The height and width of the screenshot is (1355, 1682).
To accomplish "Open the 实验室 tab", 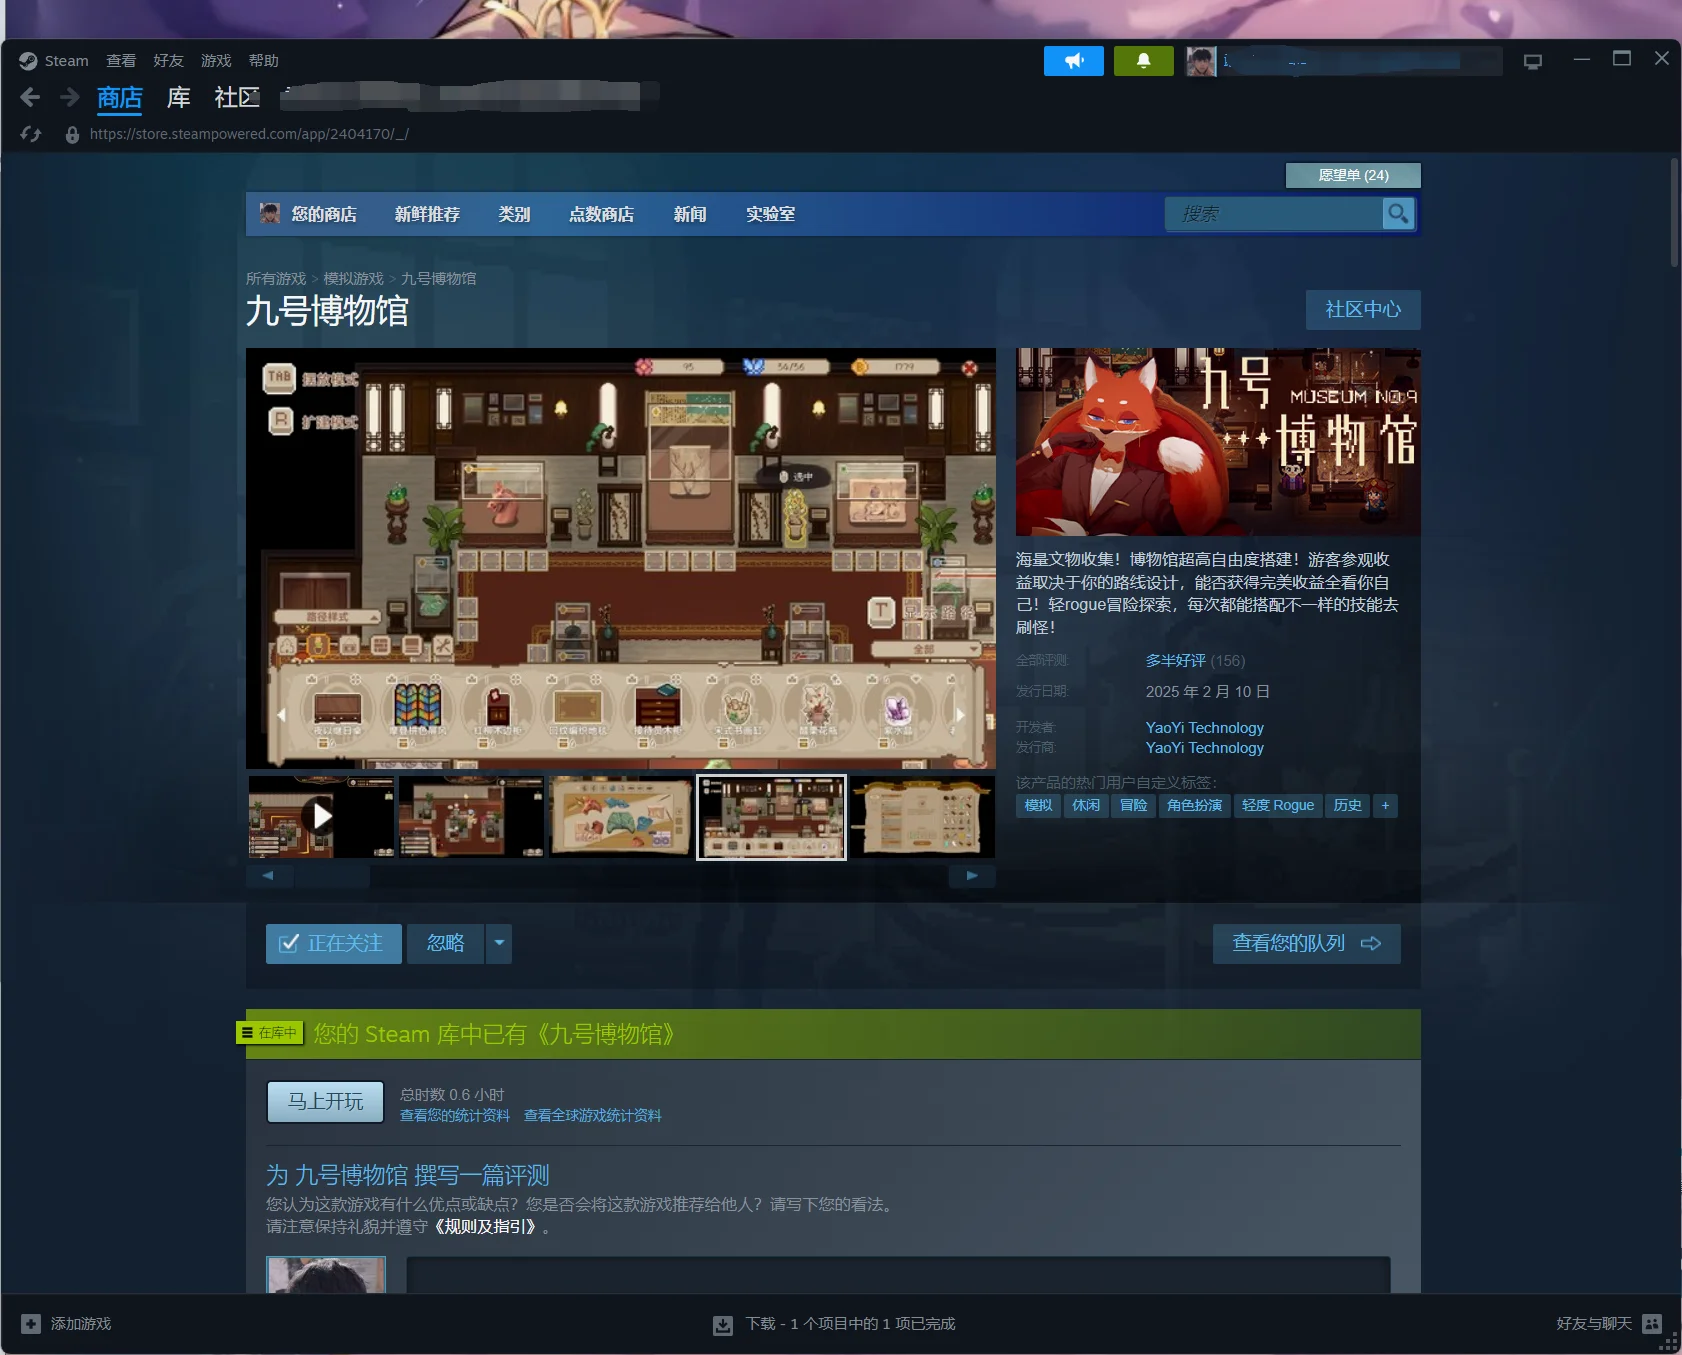I will 770,214.
